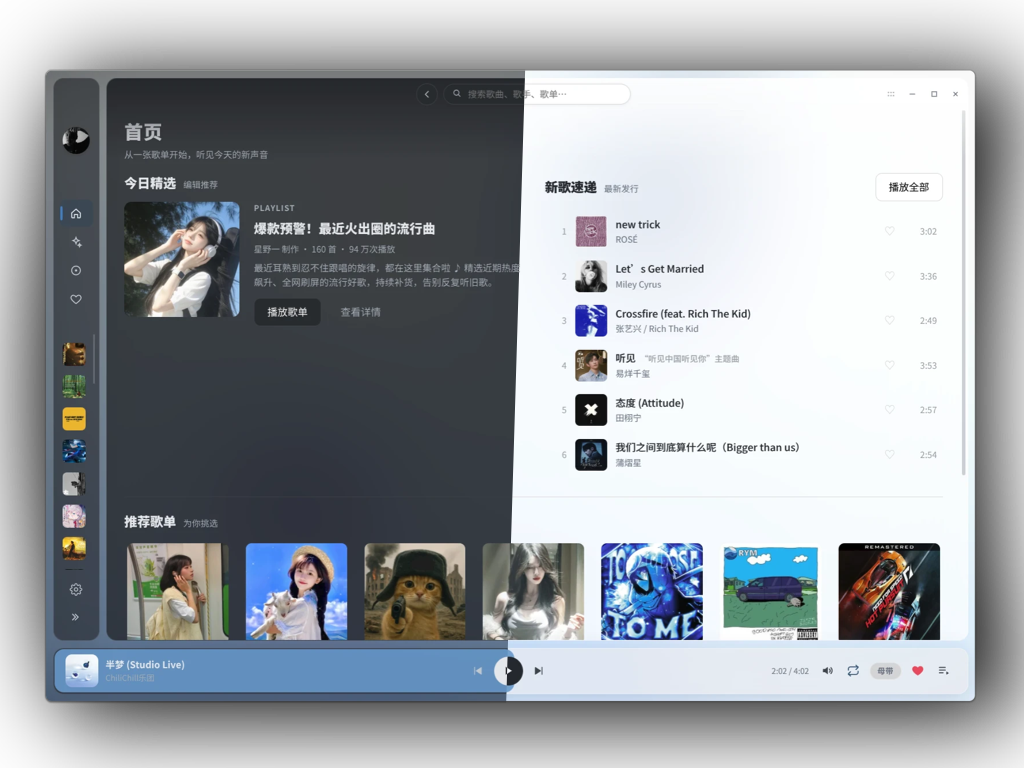
Task: Focus the song search field
Action: tap(537, 94)
